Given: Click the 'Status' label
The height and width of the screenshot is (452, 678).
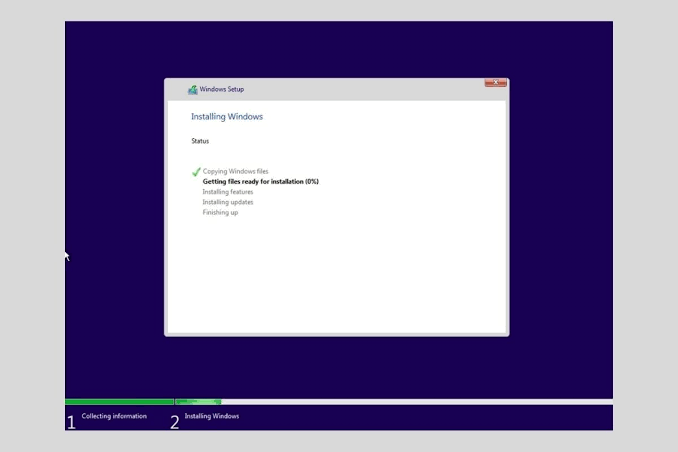Looking at the screenshot, I should click(200, 141).
